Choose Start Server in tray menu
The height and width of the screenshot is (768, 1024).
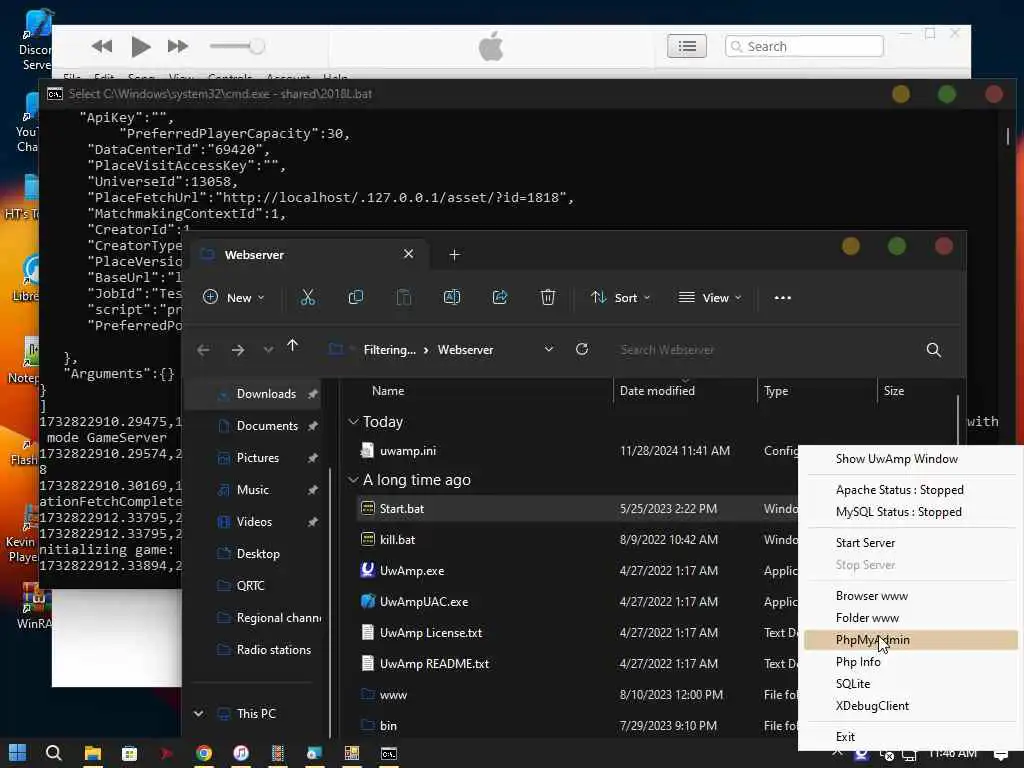(x=865, y=543)
